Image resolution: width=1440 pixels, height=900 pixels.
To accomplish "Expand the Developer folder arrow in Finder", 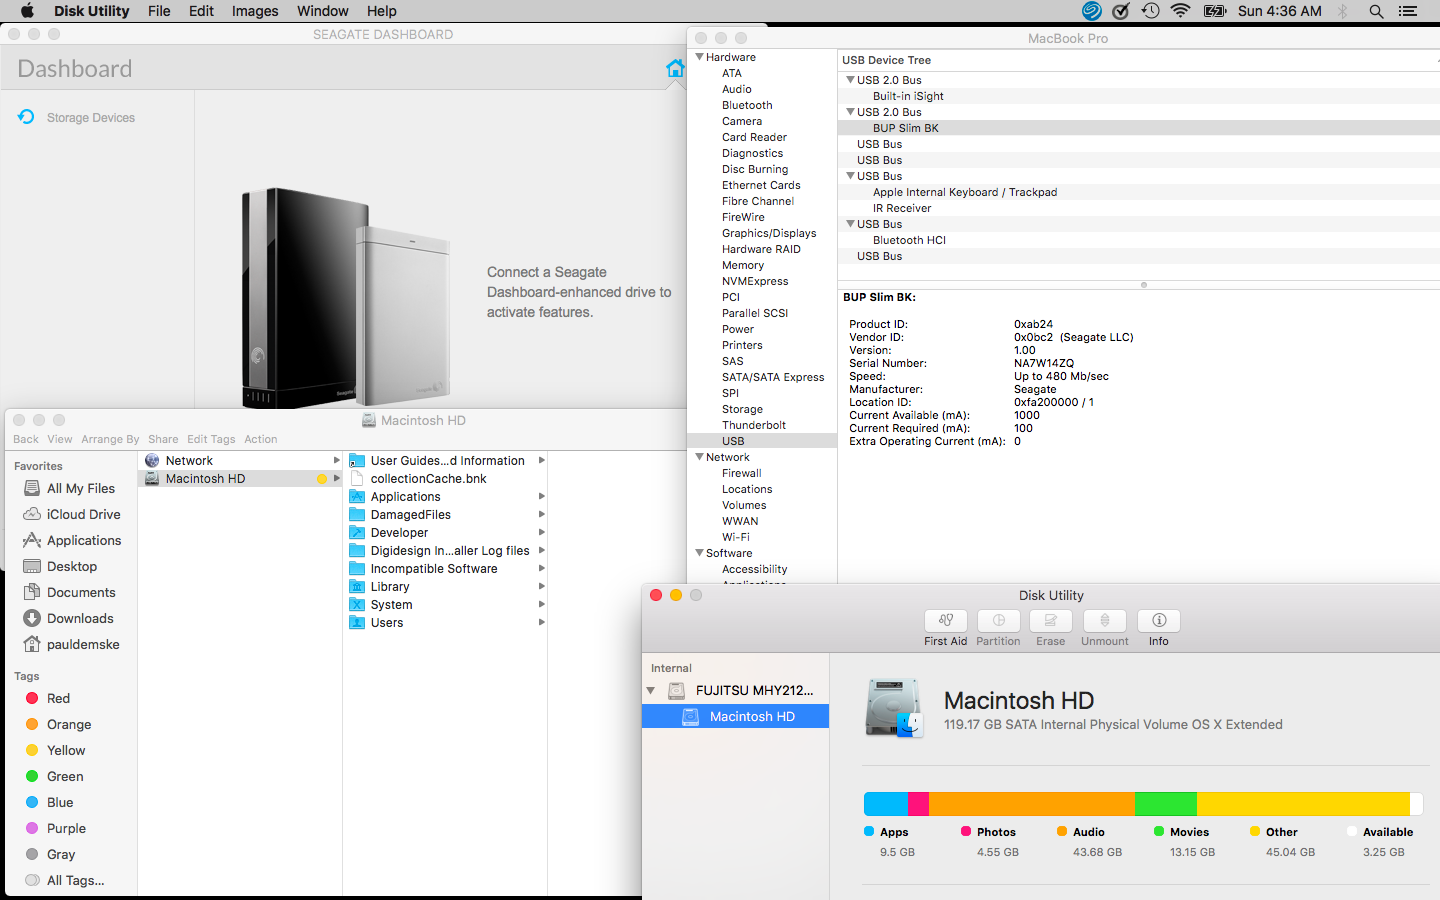I will point(541,533).
